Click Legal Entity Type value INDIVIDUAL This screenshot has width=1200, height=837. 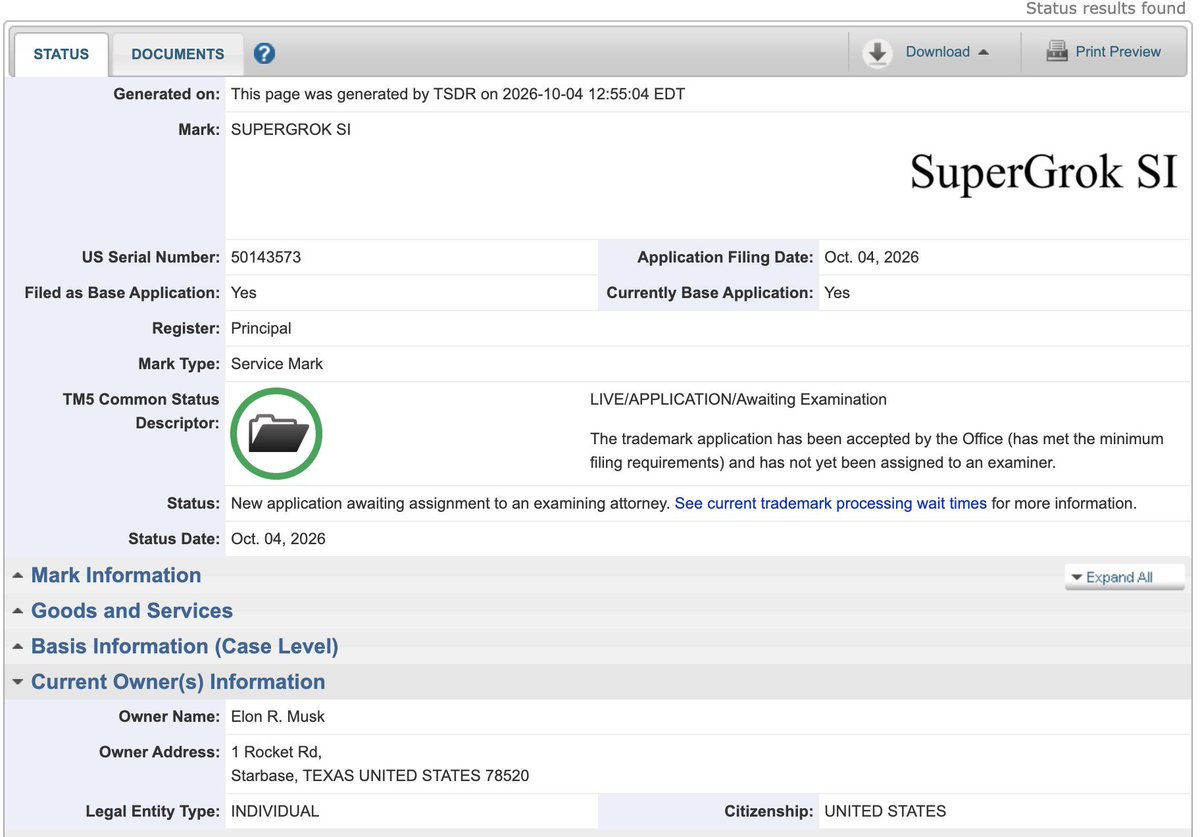[275, 811]
